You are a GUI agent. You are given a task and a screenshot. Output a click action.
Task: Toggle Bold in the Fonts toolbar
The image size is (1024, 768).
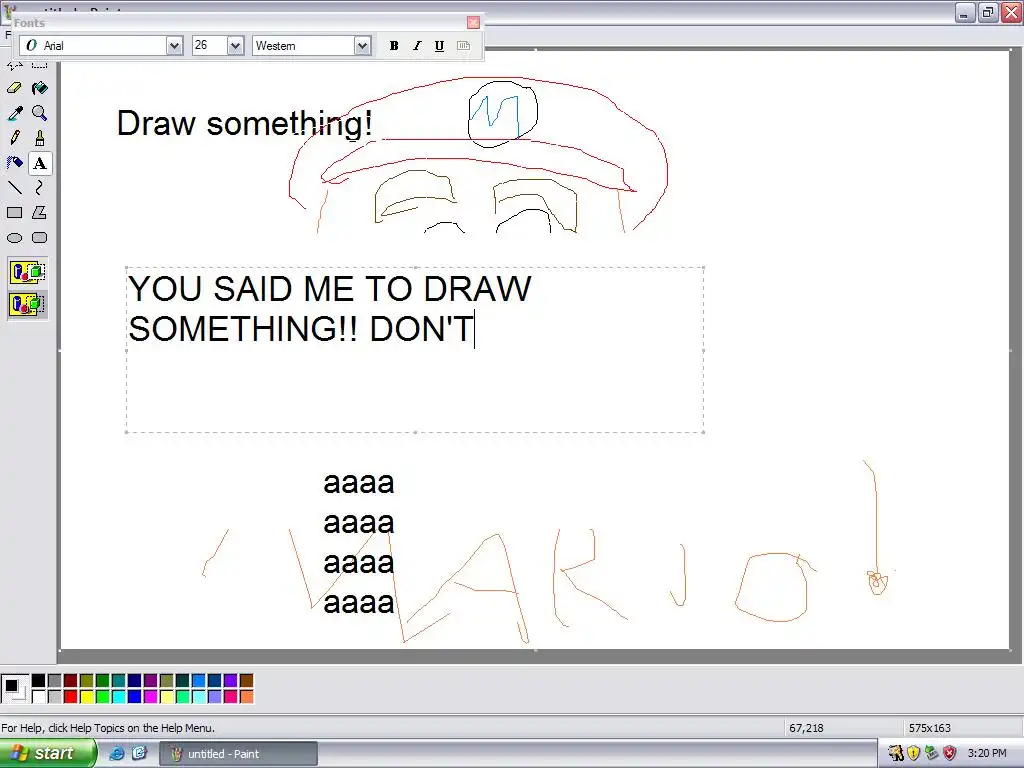394,46
